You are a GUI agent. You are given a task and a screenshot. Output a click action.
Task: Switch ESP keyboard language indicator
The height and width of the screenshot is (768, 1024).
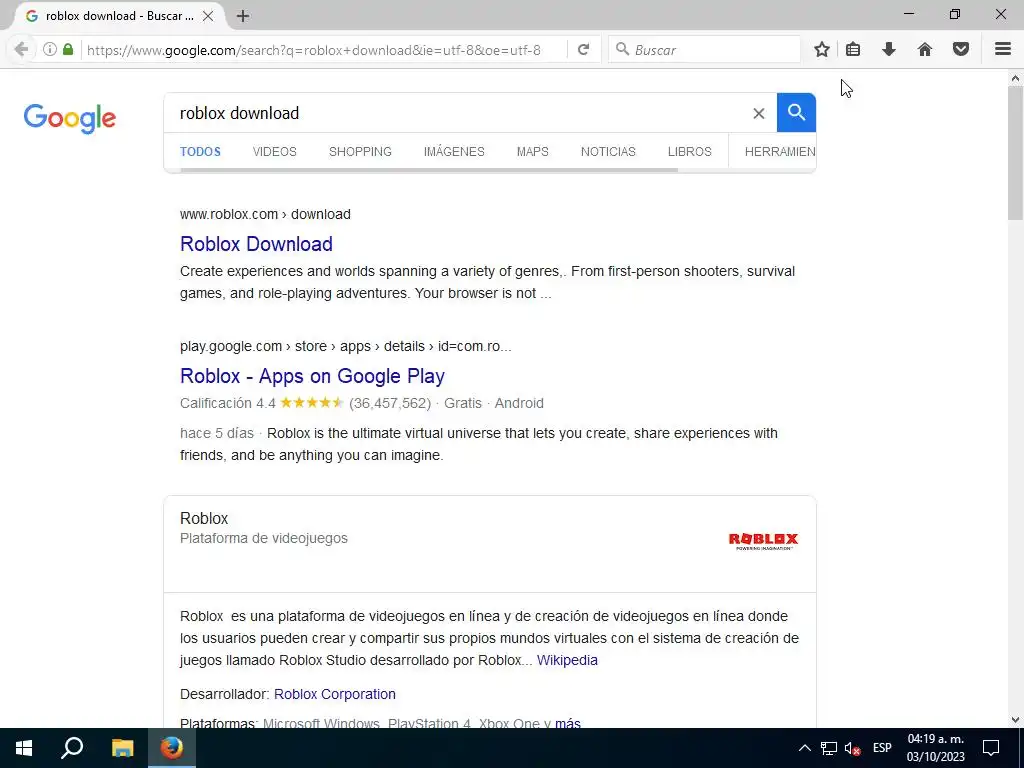(882, 748)
